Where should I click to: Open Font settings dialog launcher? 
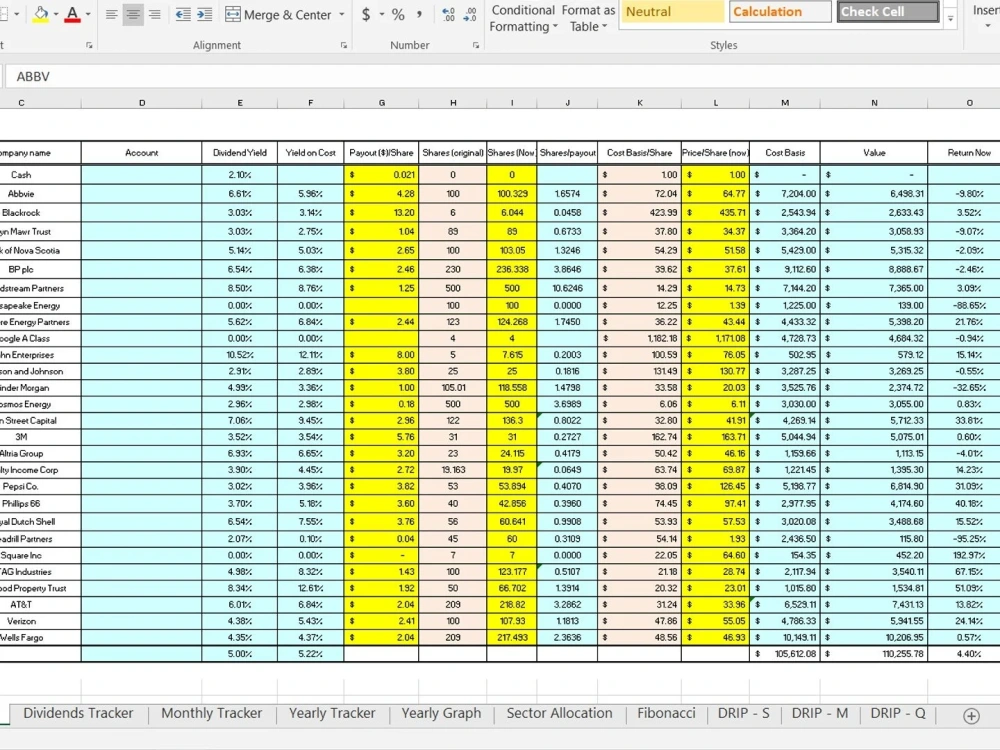click(x=89, y=45)
